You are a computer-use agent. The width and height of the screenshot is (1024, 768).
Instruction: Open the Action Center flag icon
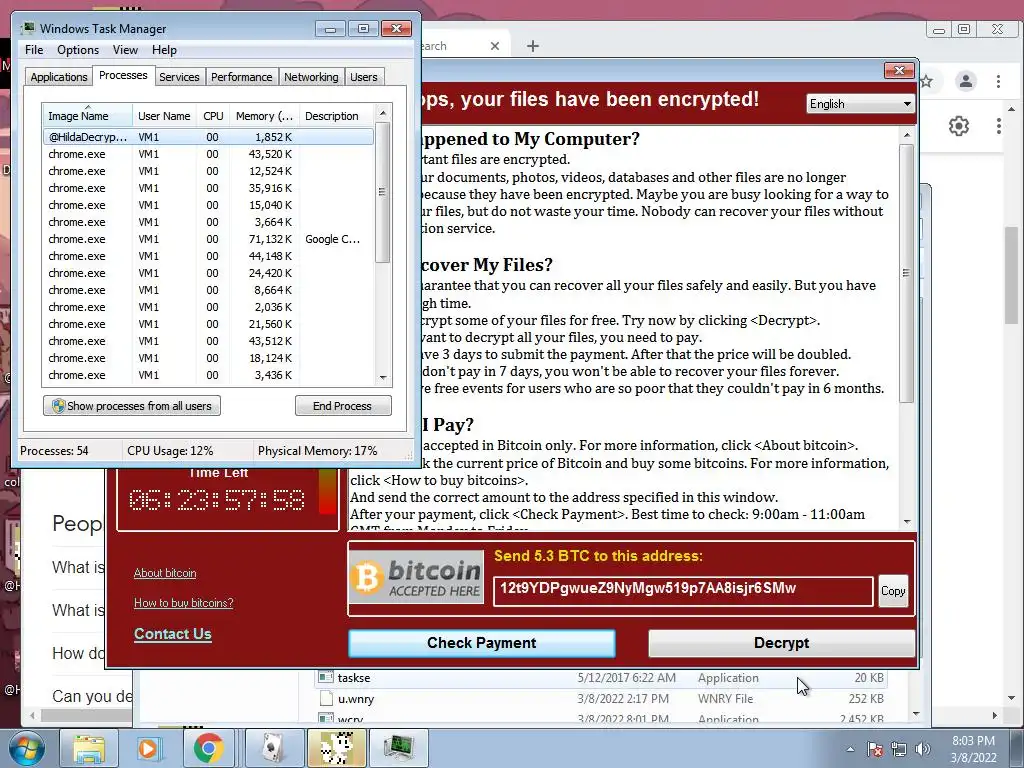click(875, 750)
